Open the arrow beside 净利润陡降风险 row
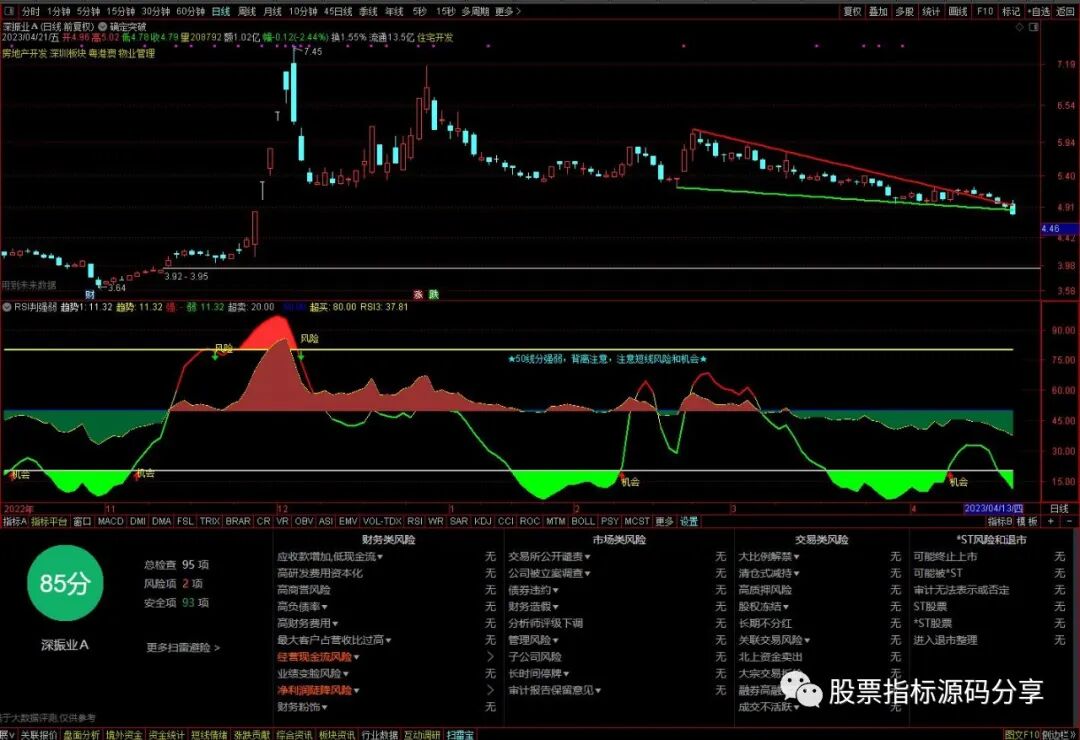This screenshot has height=740, width=1080. (490, 690)
